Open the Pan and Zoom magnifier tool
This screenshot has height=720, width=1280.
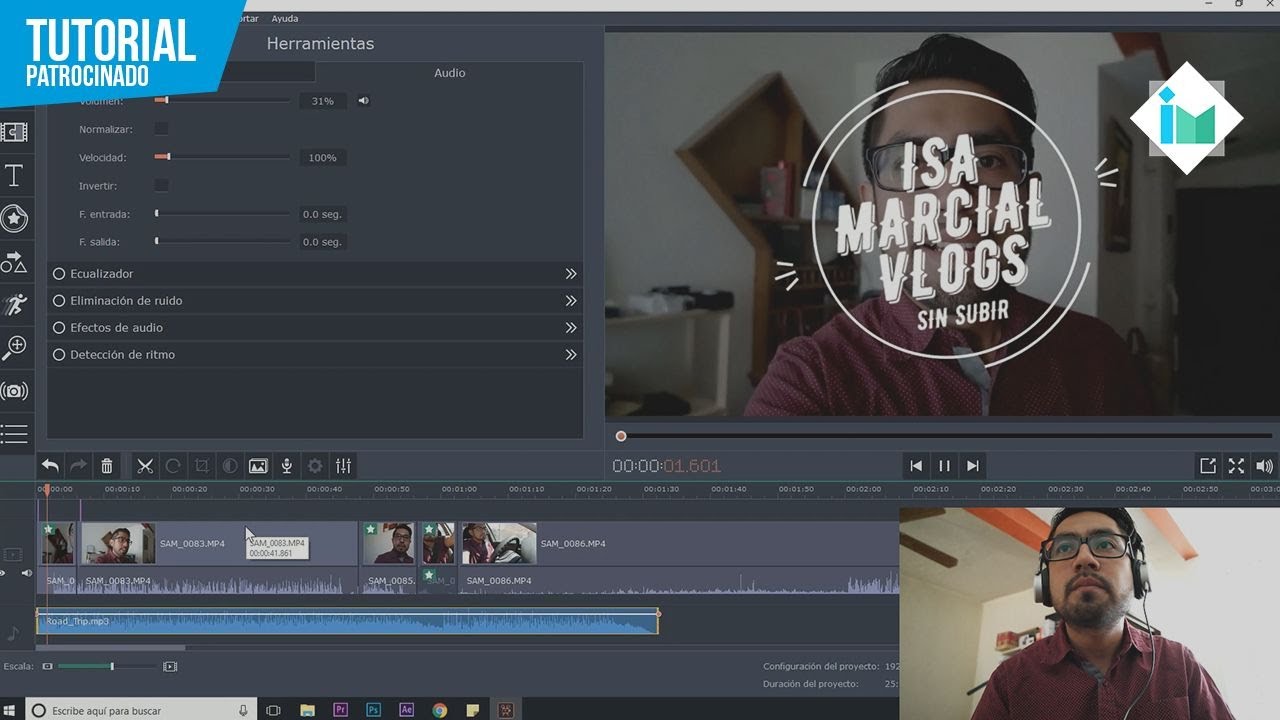pos(14,348)
